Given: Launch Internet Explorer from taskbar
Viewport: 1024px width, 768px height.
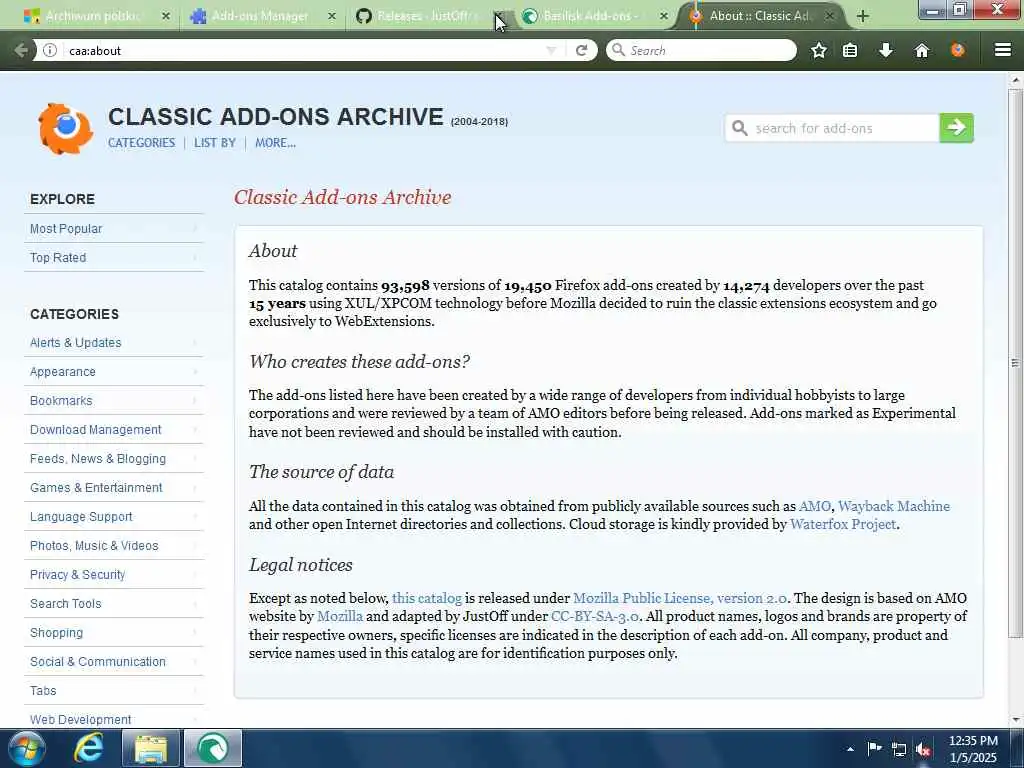Looking at the screenshot, I should (x=88, y=748).
